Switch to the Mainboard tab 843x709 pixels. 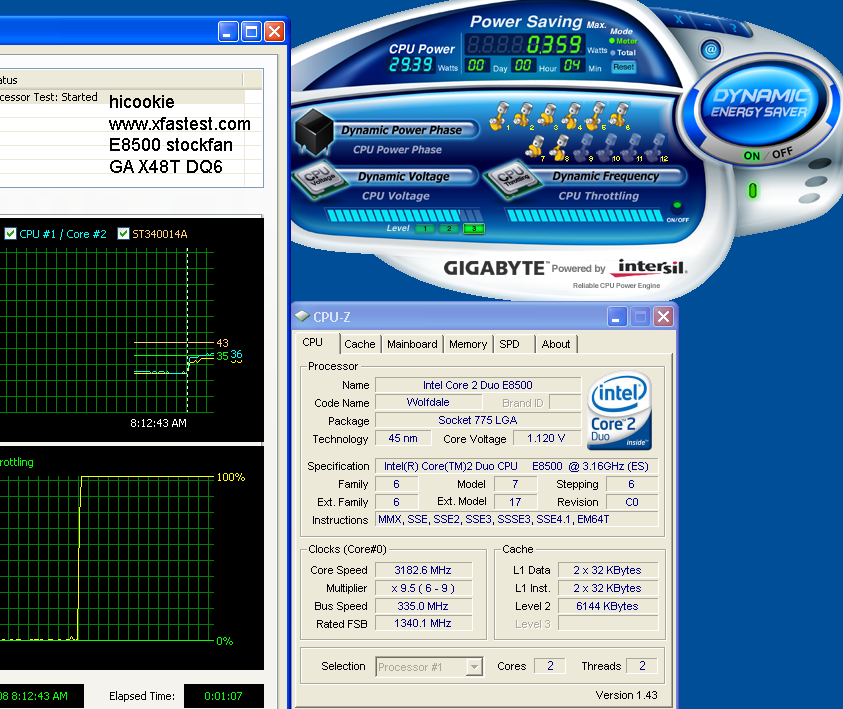point(412,344)
